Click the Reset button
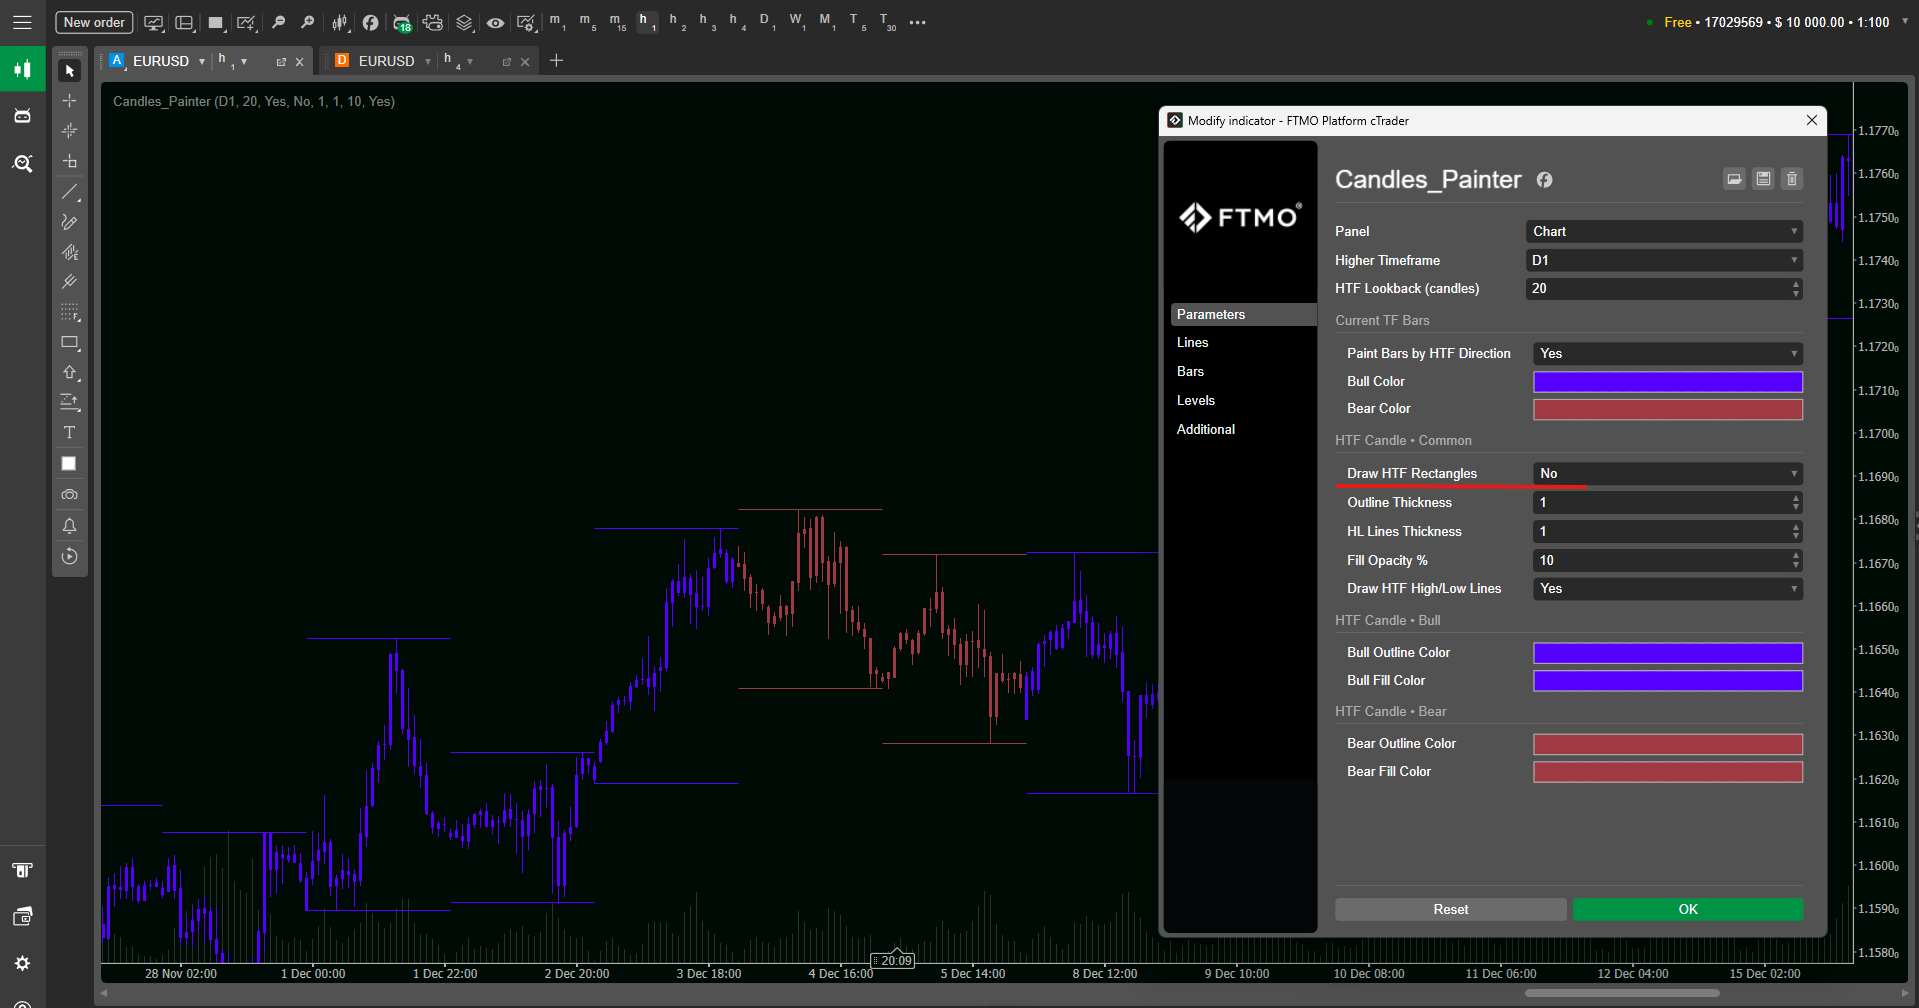Viewport: 1919px width, 1008px height. [1450, 910]
